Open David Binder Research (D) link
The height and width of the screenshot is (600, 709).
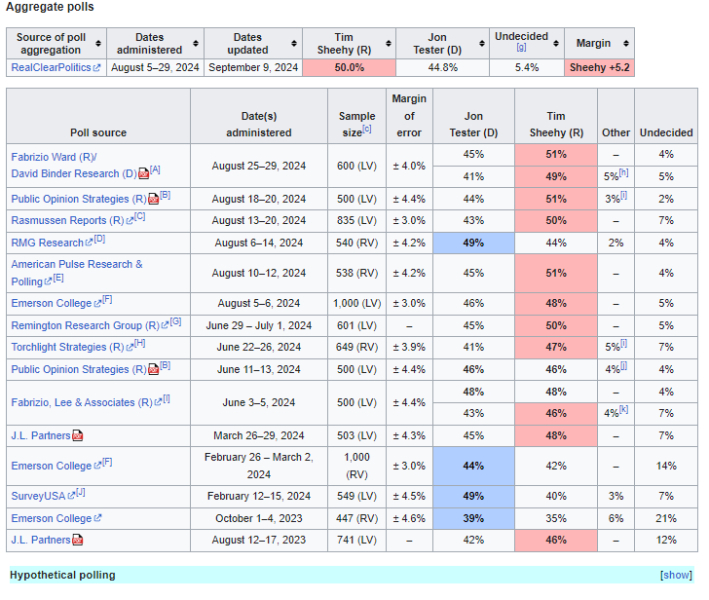[74, 174]
